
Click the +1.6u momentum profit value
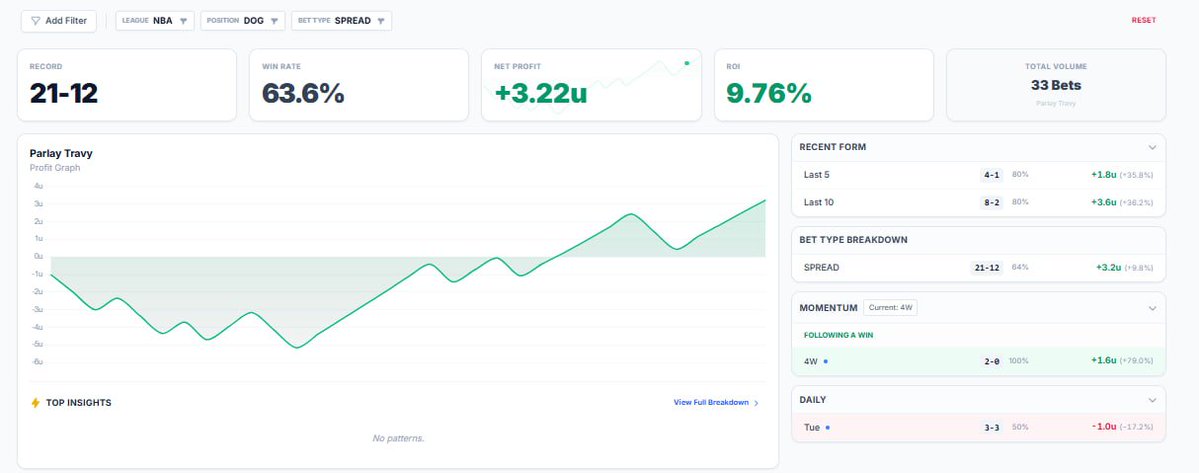click(x=1104, y=361)
